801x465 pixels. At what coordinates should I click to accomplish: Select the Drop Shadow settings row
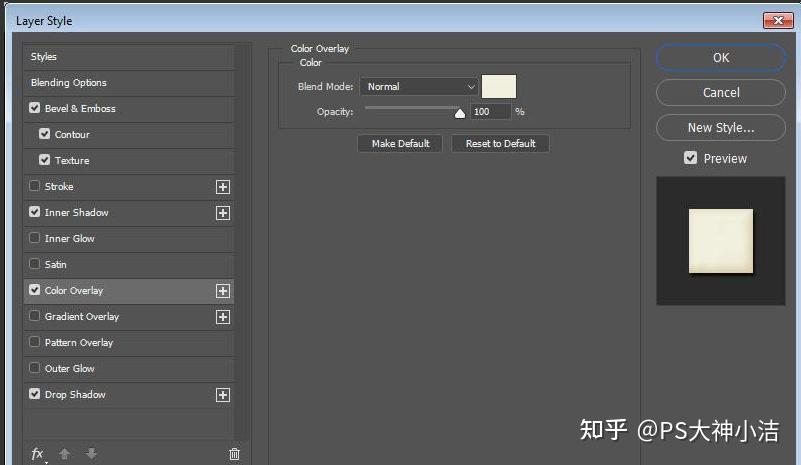[x=129, y=395]
